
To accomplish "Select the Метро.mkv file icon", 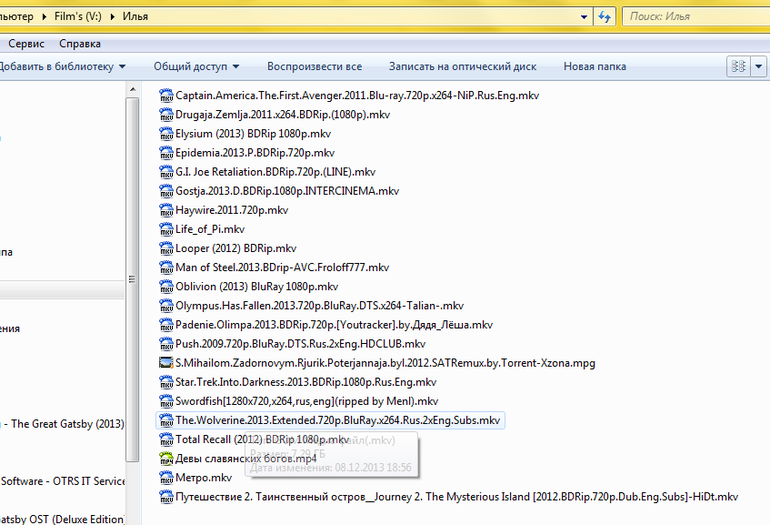I will pyautogui.click(x=167, y=477).
